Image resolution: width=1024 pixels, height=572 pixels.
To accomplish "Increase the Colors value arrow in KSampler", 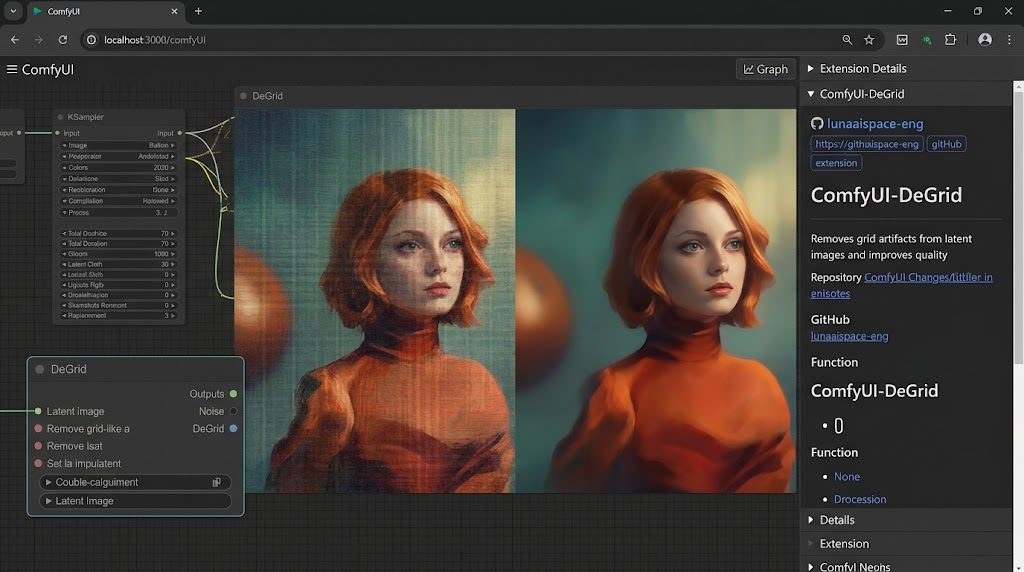I will tap(172, 168).
